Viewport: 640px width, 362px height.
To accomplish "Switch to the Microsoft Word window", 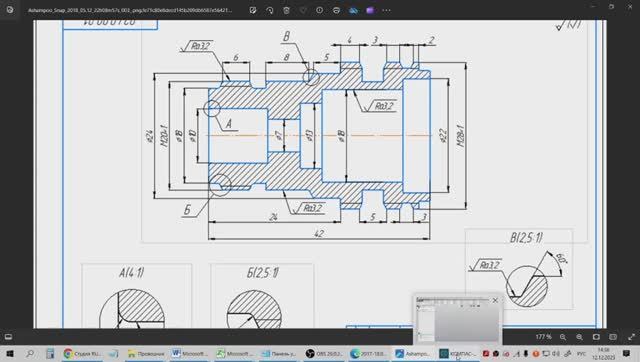I will pyautogui.click(x=190, y=353).
